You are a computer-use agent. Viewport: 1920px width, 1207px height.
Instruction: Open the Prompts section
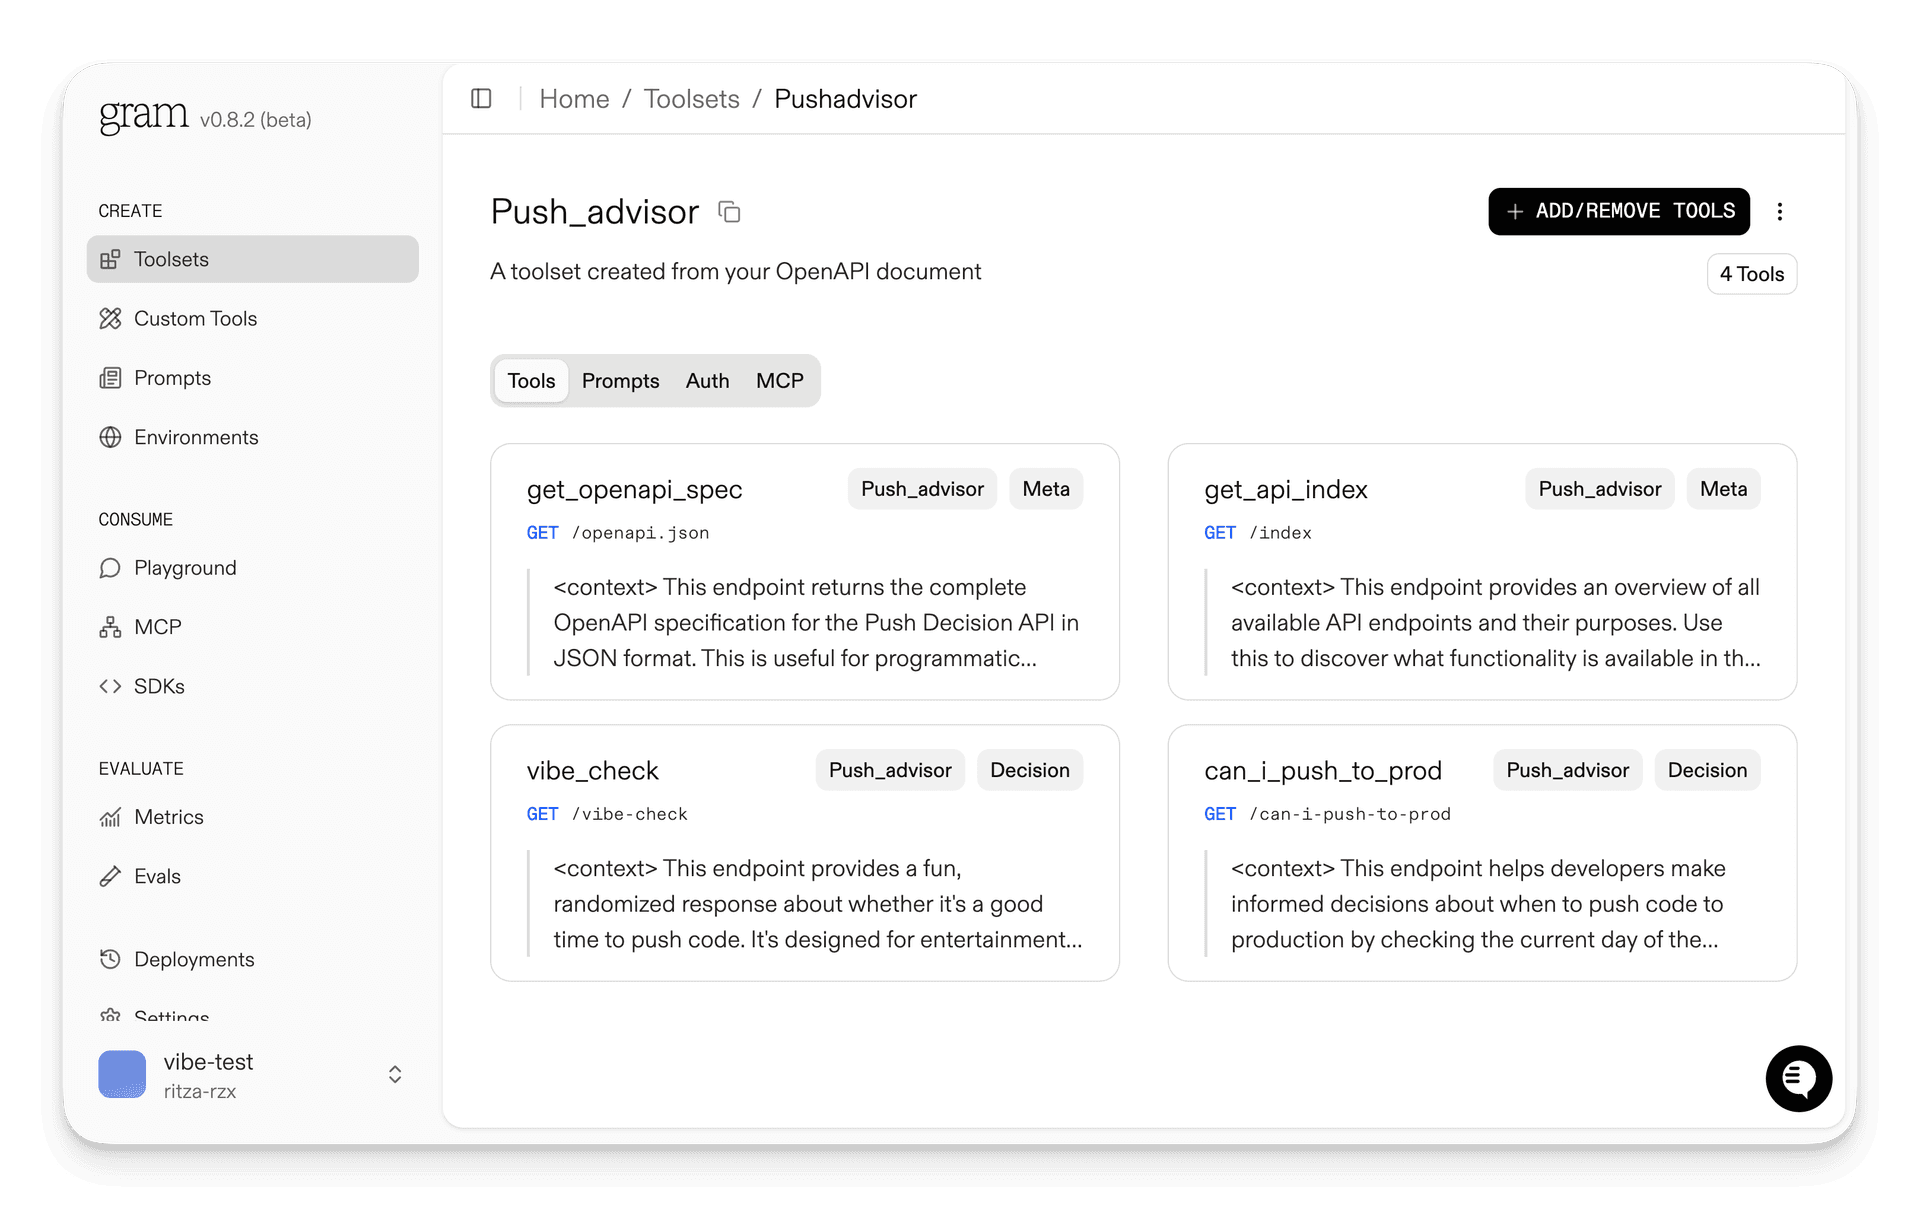coord(172,377)
